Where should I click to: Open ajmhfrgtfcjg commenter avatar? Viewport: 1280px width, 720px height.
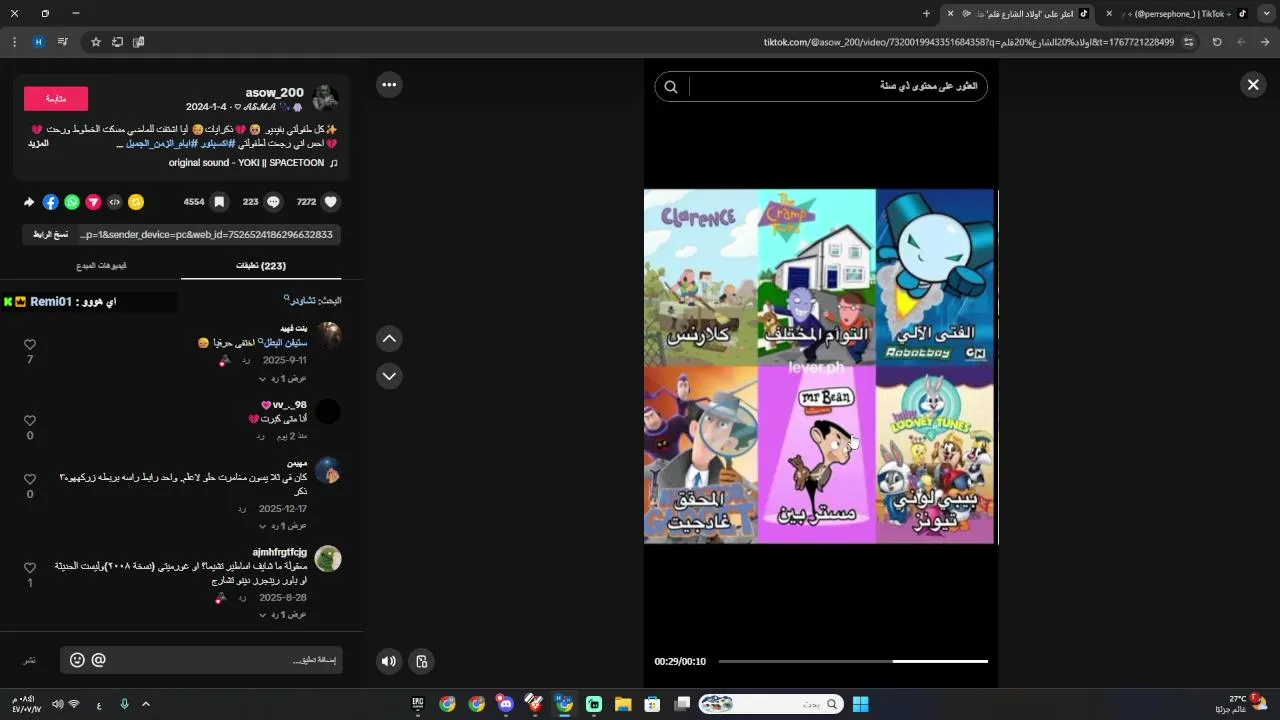pos(328,559)
